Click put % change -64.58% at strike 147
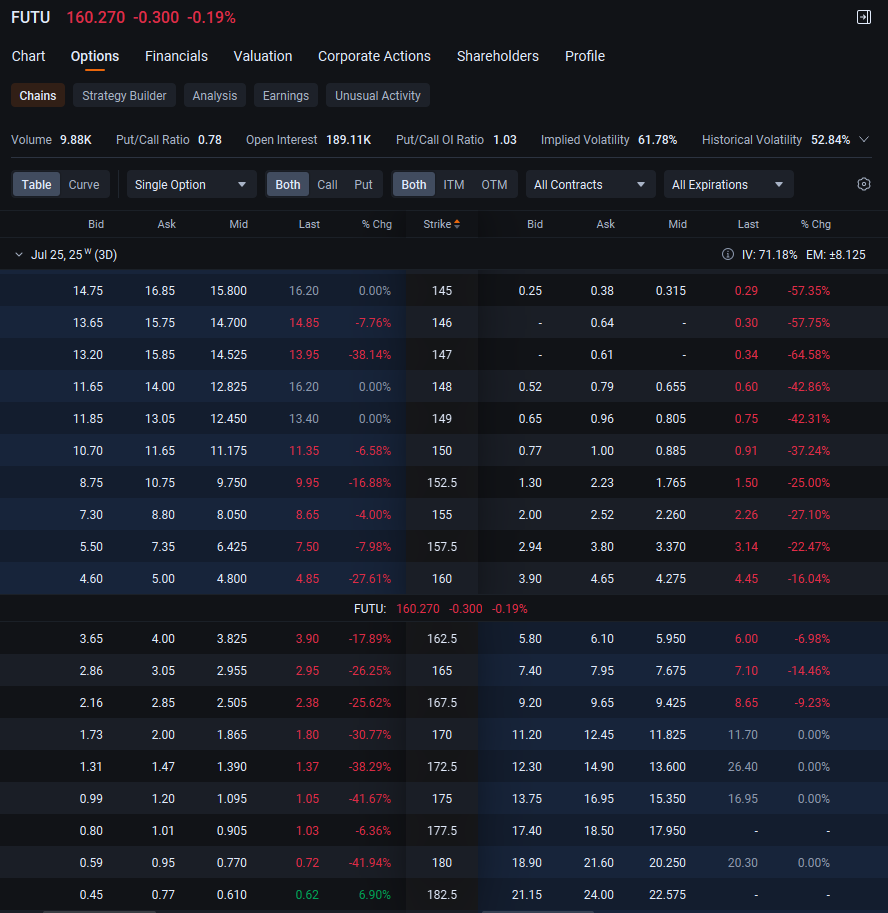 [x=809, y=355]
